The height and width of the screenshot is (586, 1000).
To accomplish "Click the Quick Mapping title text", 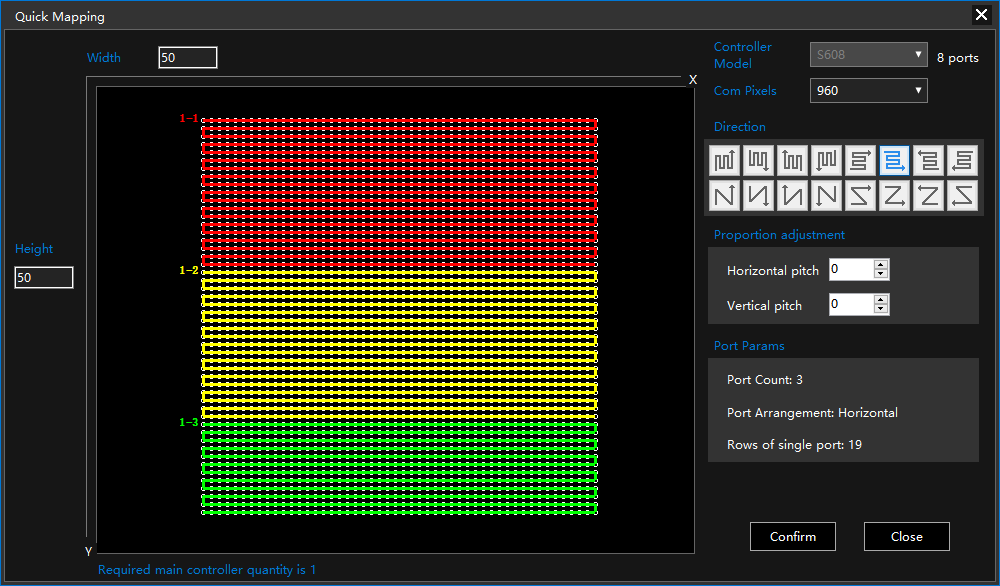I will (60, 17).
